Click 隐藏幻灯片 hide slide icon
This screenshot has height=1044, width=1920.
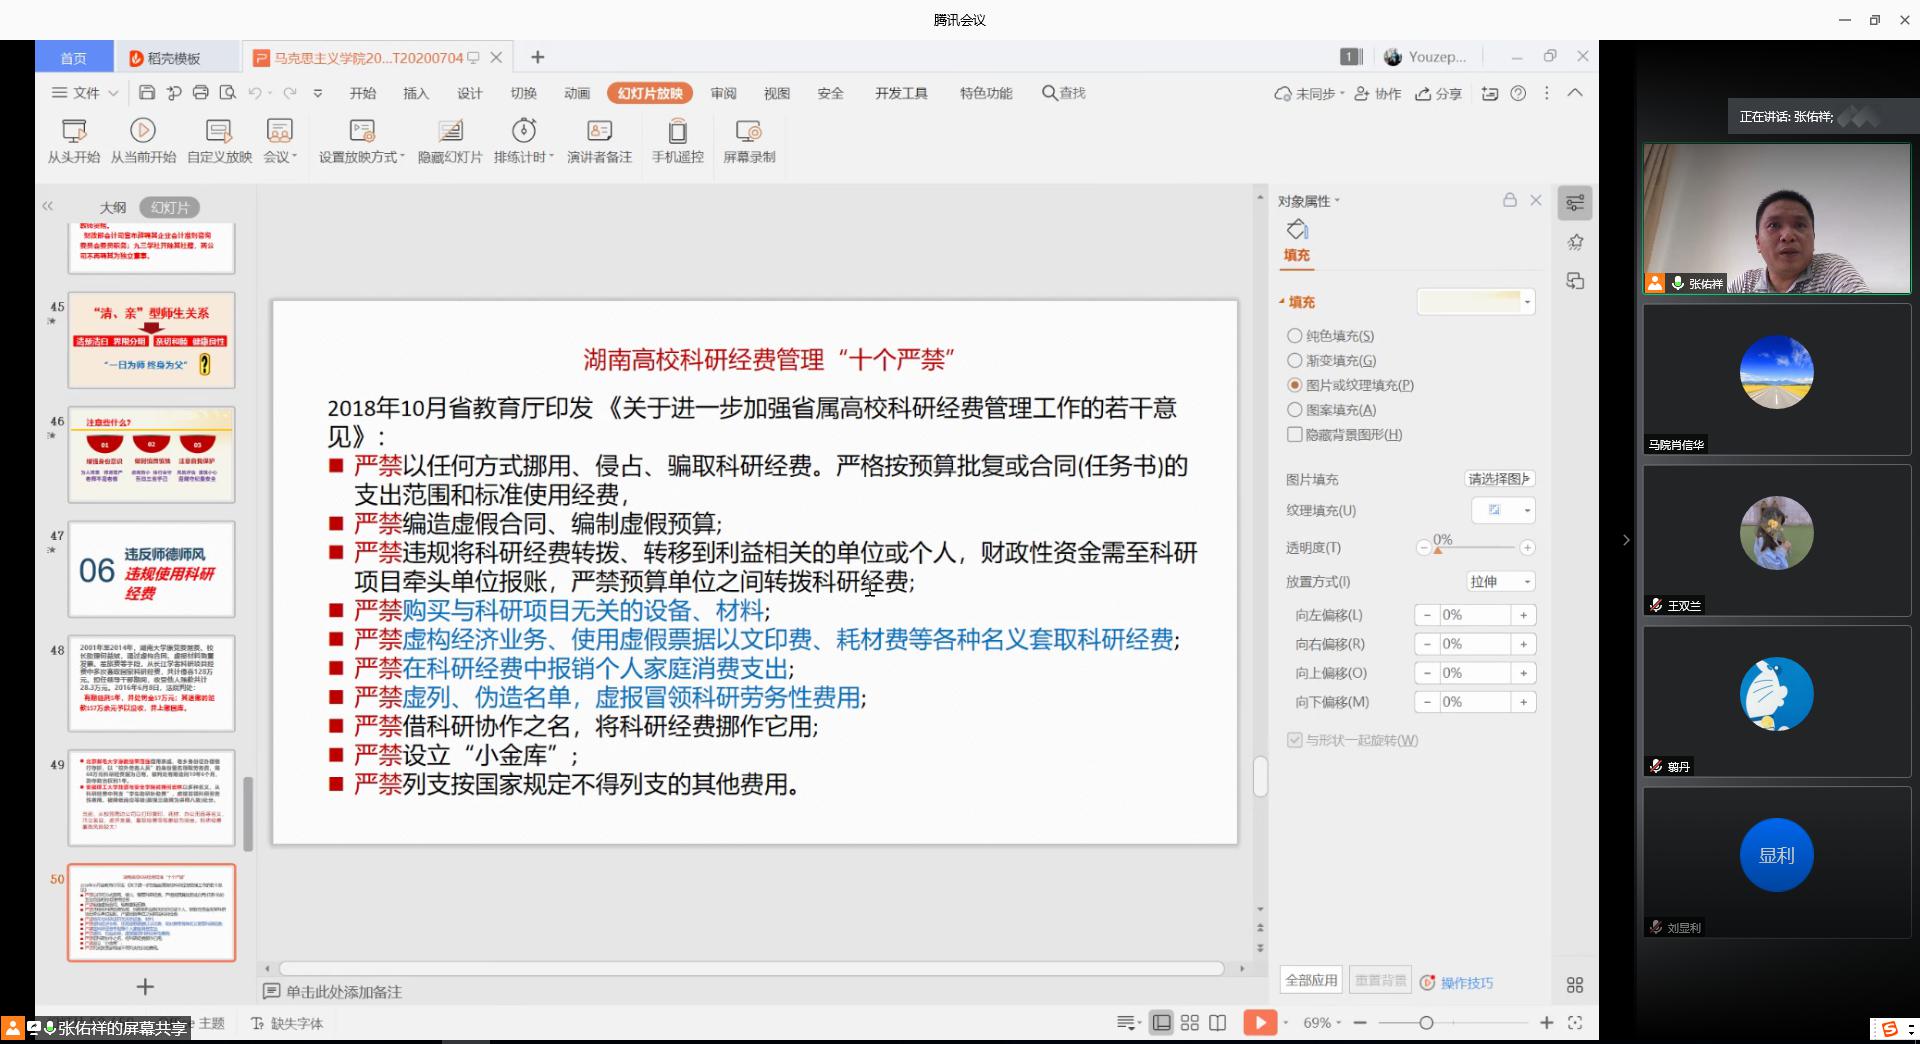(x=450, y=131)
